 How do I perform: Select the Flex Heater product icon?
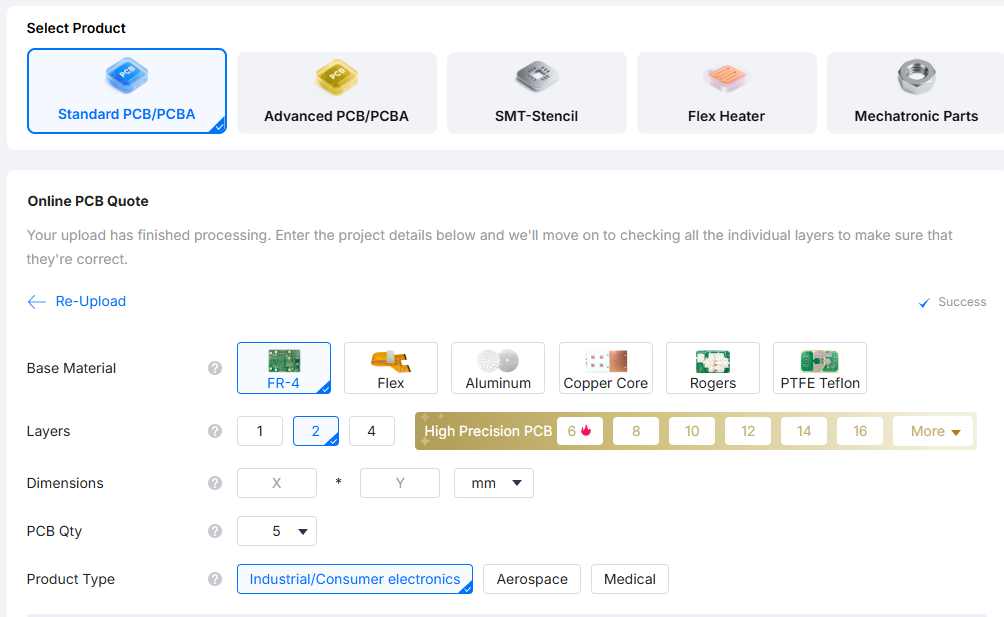pyautogui.click(x=726, y=77)
